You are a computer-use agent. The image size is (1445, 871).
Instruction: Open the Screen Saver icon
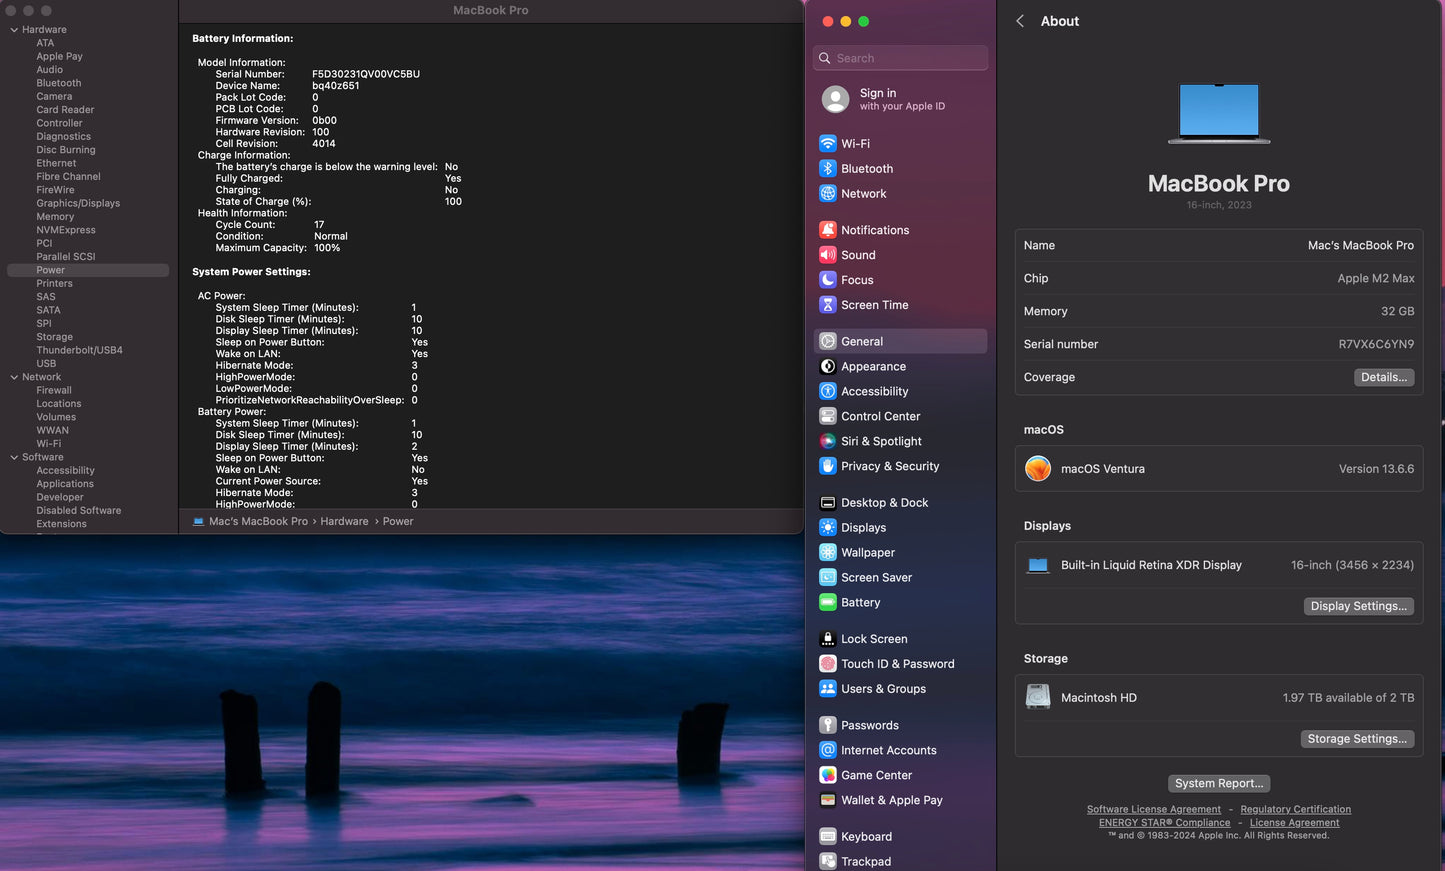(828, 577)
